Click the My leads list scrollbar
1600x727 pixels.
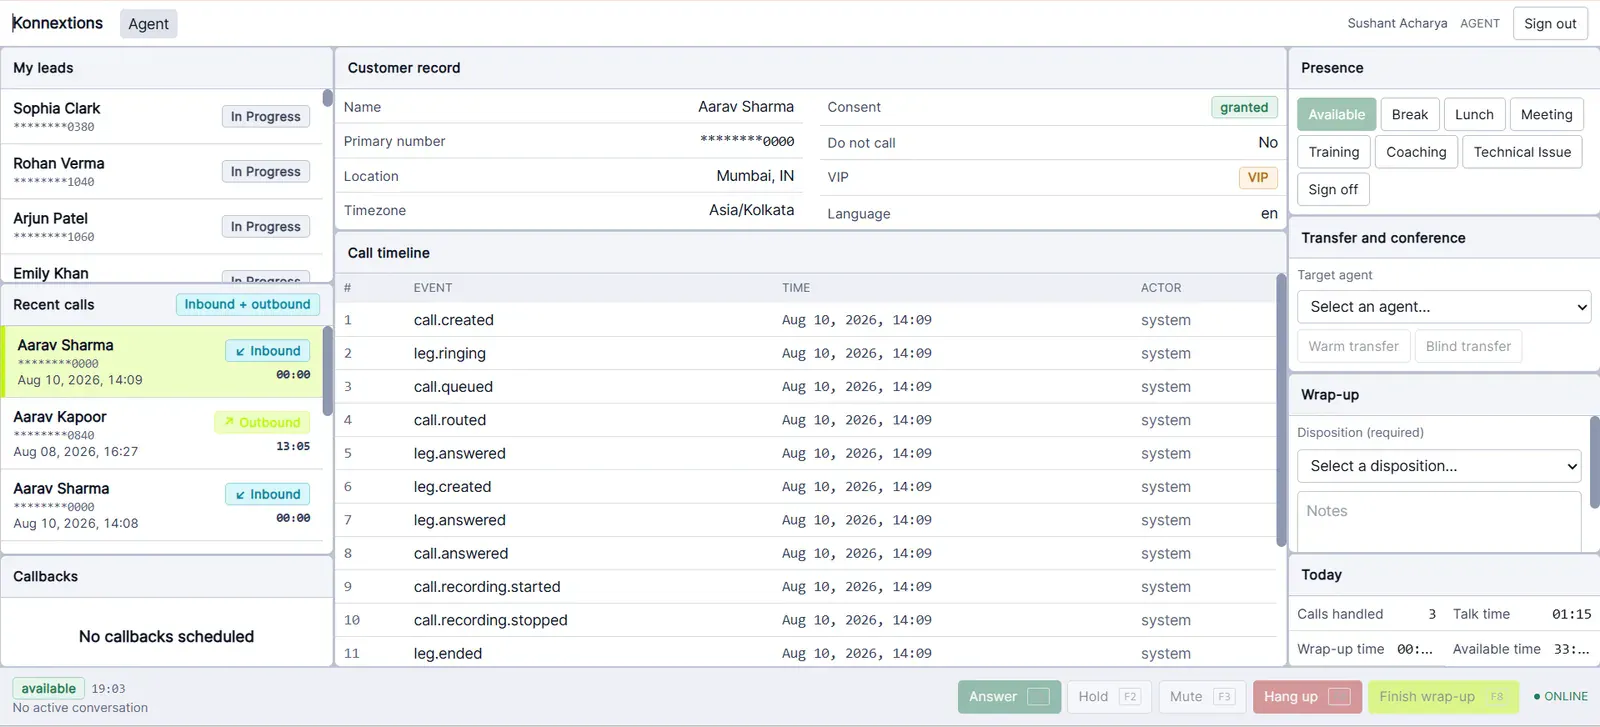click(x=328, y=98)
